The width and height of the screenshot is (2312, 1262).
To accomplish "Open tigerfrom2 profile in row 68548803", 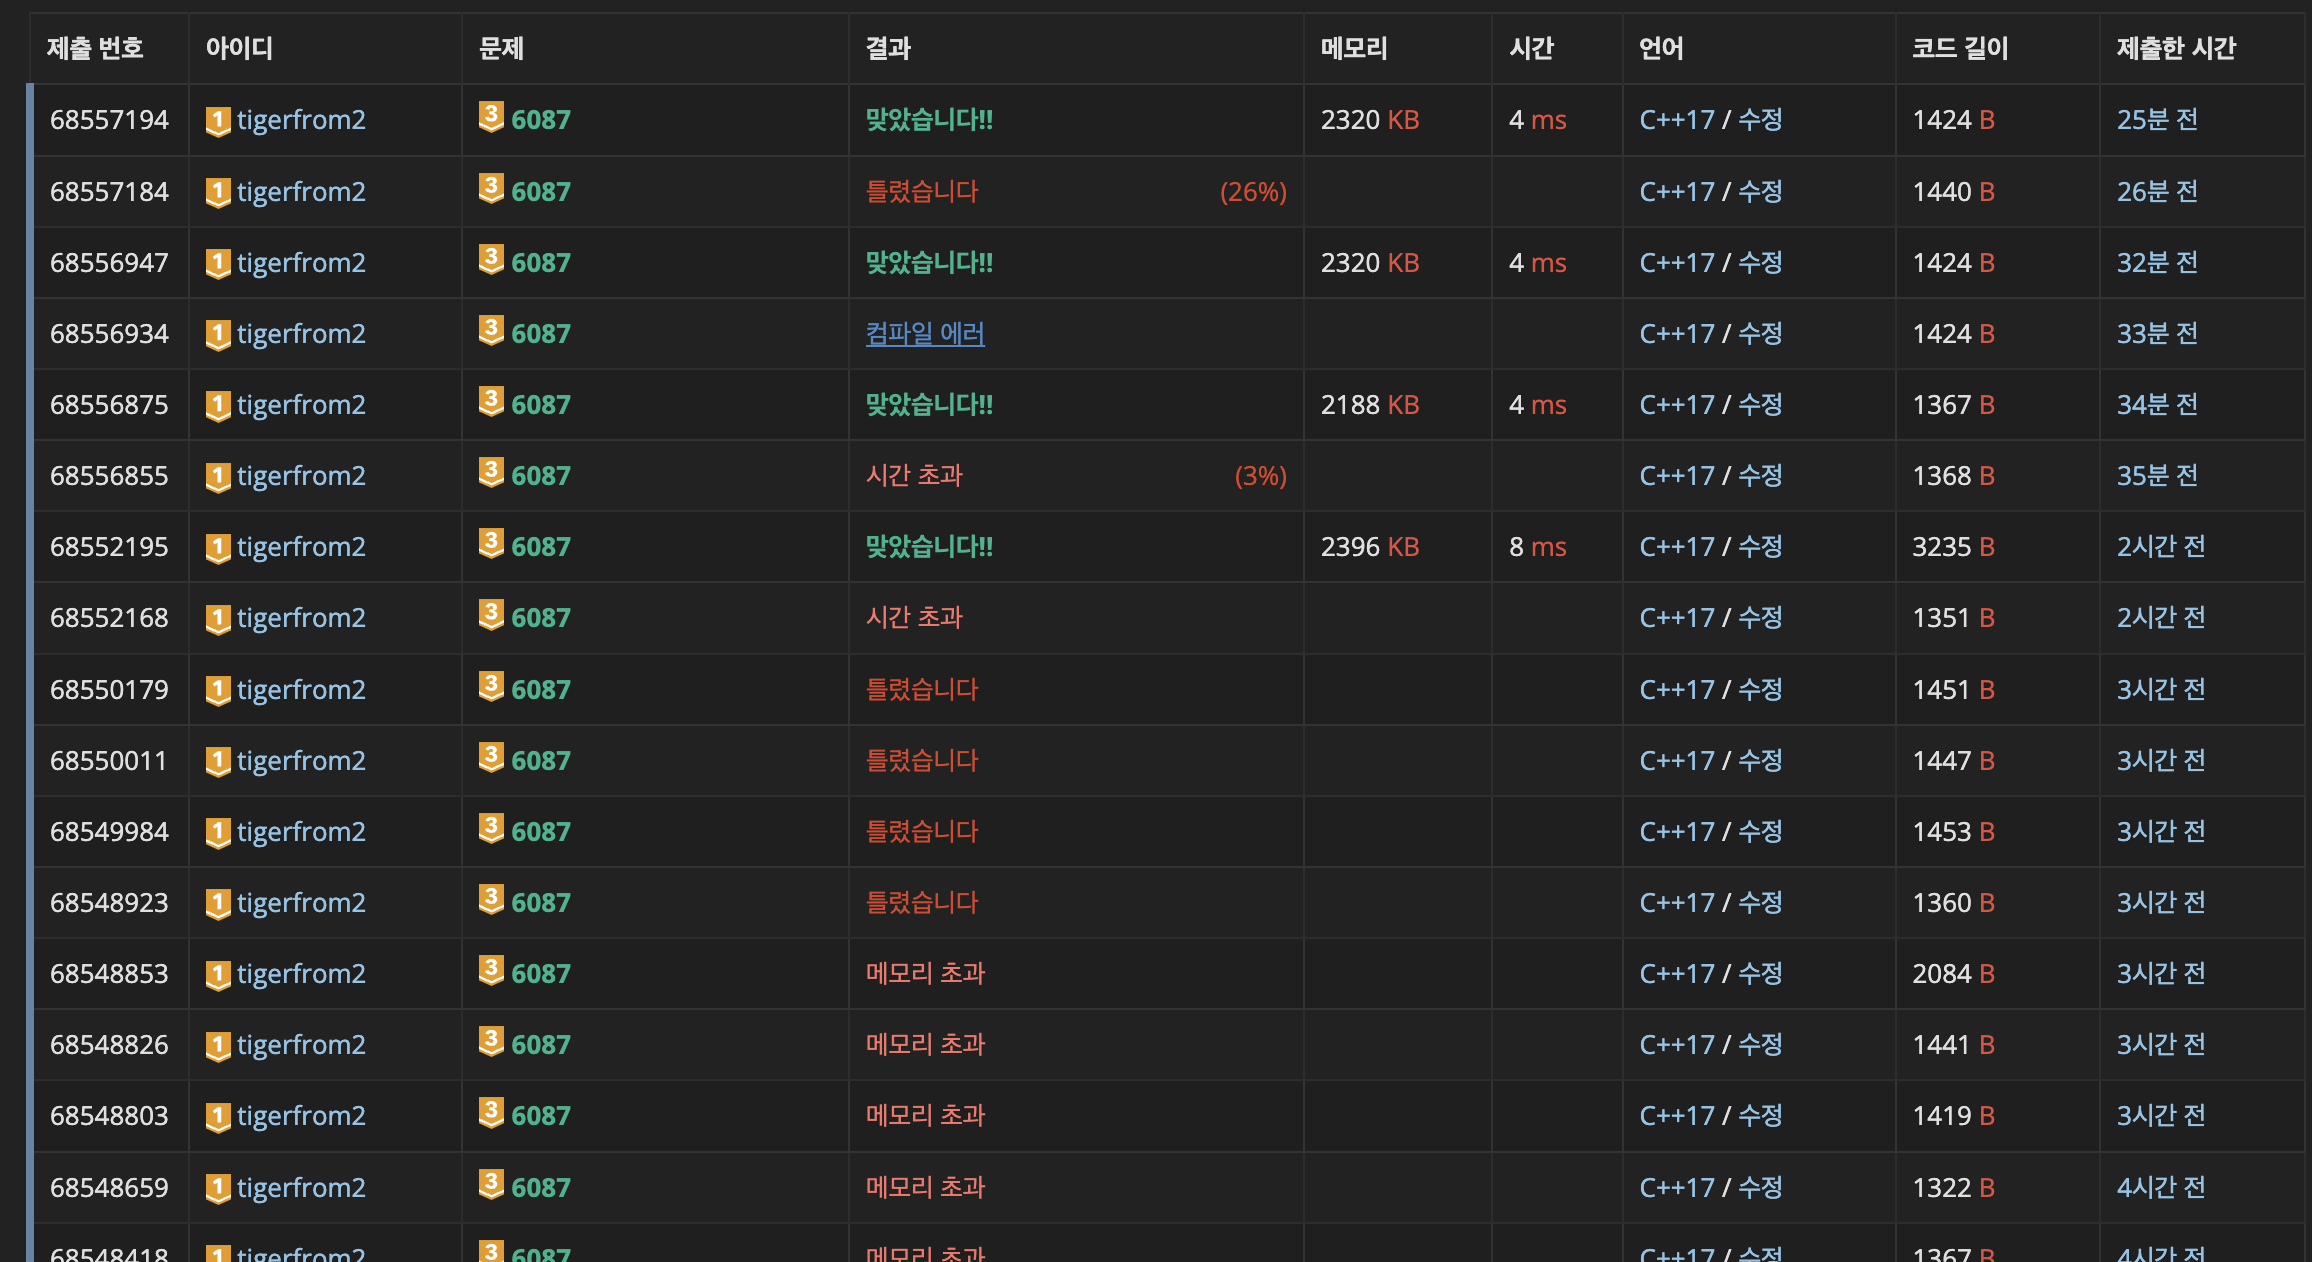I will tap(301, 1116).
